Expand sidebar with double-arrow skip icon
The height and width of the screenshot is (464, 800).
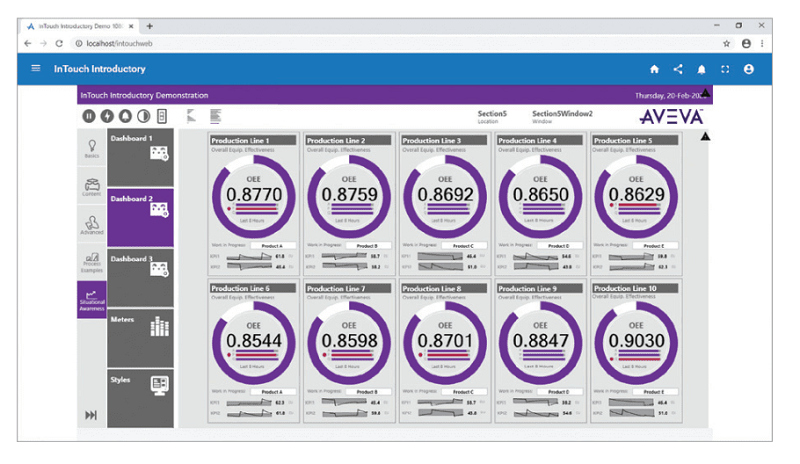pos(91,415)
